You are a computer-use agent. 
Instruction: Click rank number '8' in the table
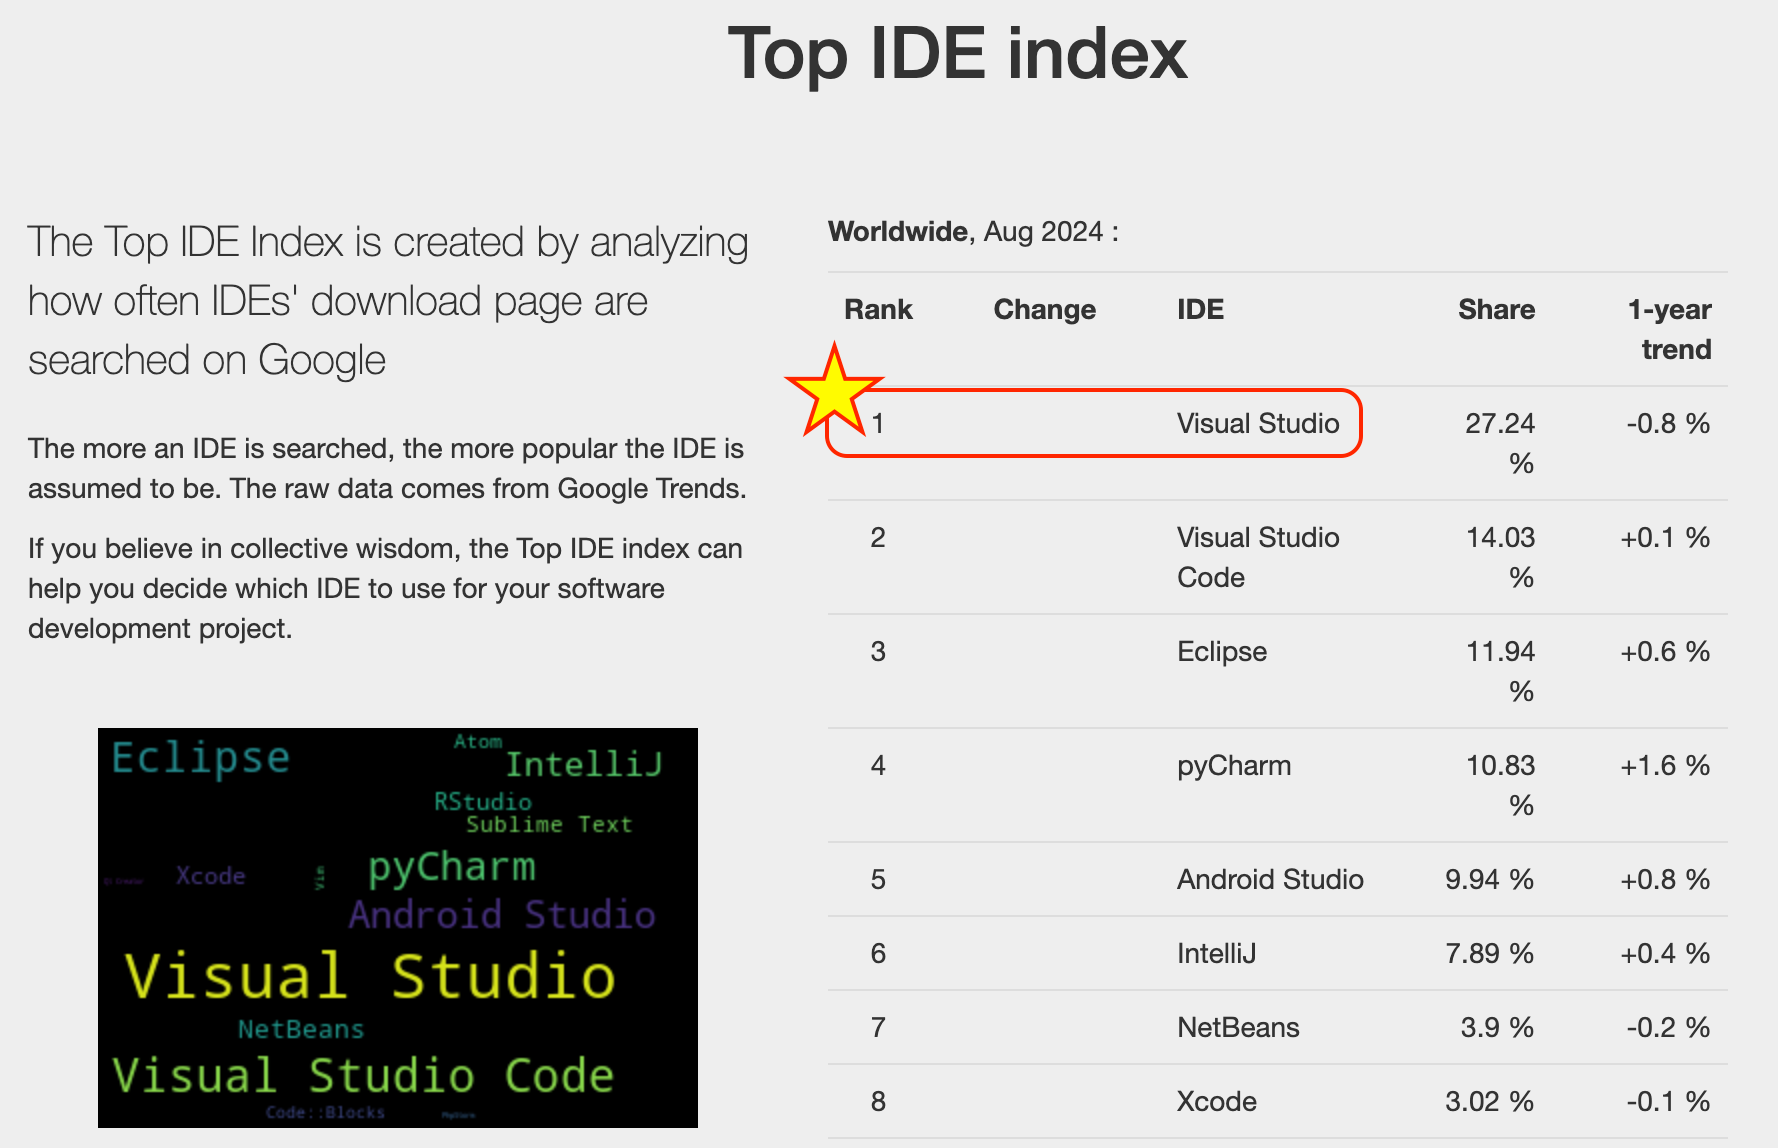[878, 1101]
